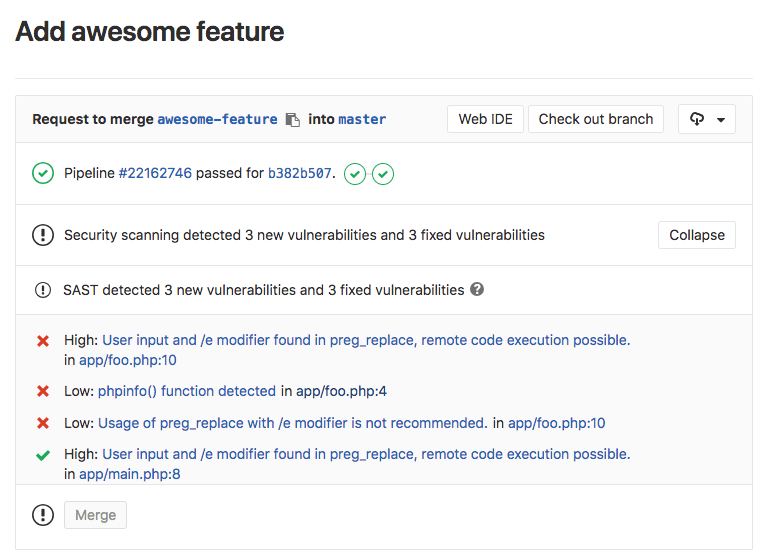The height and width of the screenshot is (560, 767).
Task: Click the SAST help question mark icon
Action: 477,290
